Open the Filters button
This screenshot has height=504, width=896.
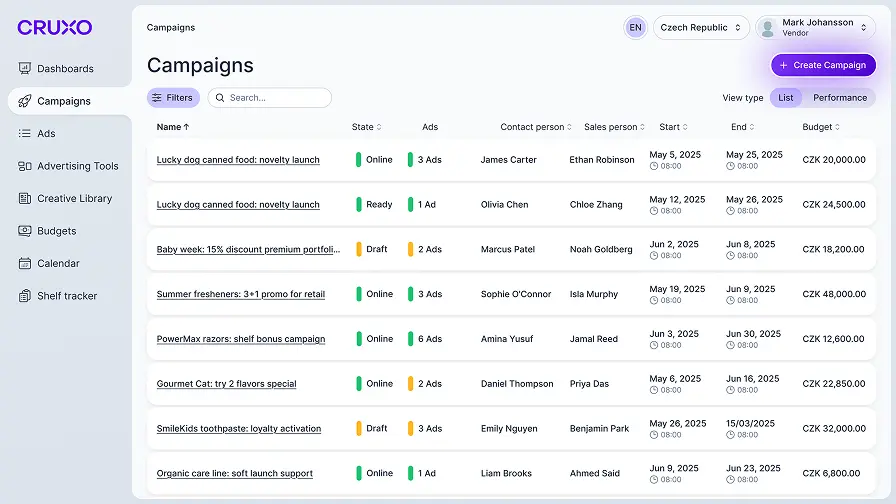173,98
